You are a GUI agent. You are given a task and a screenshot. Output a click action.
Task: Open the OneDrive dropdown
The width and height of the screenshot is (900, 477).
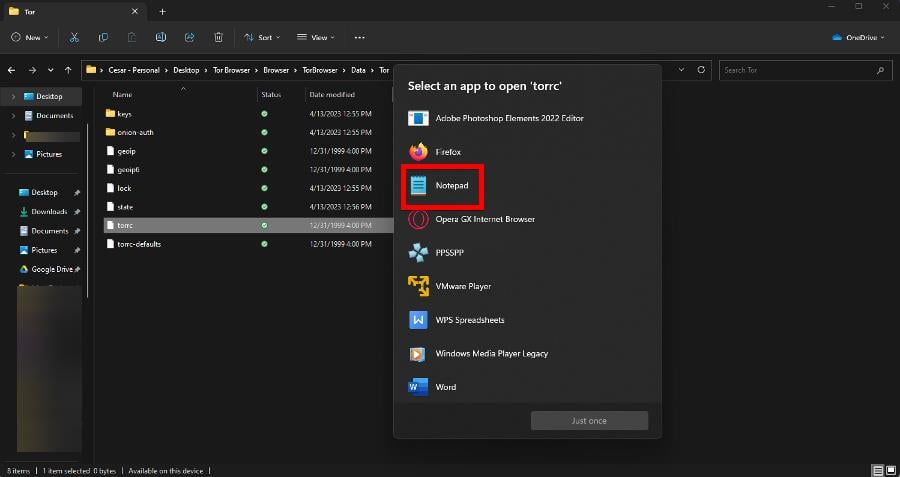click(x=859, y=37)
